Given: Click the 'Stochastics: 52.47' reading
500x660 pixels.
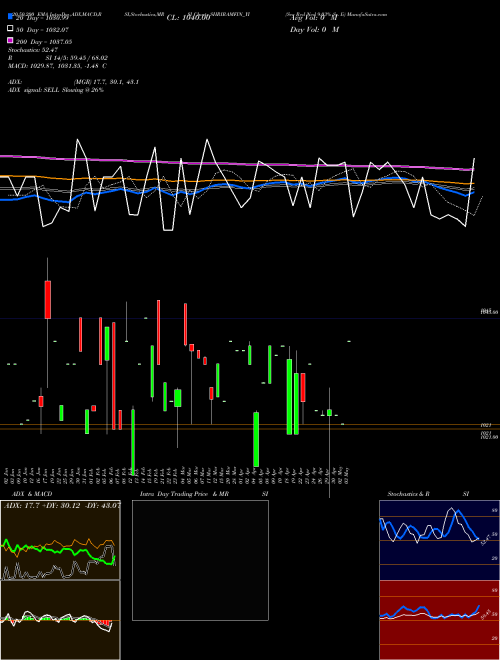Looking at the screenshot, I should [33, 50].
